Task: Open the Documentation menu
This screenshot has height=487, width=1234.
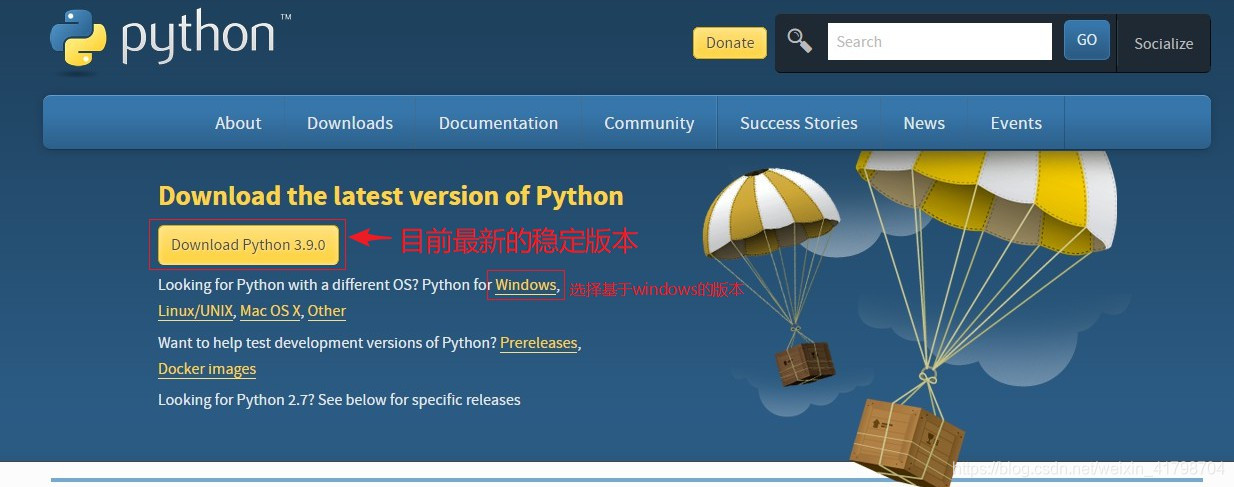Action: click(498, 123)
